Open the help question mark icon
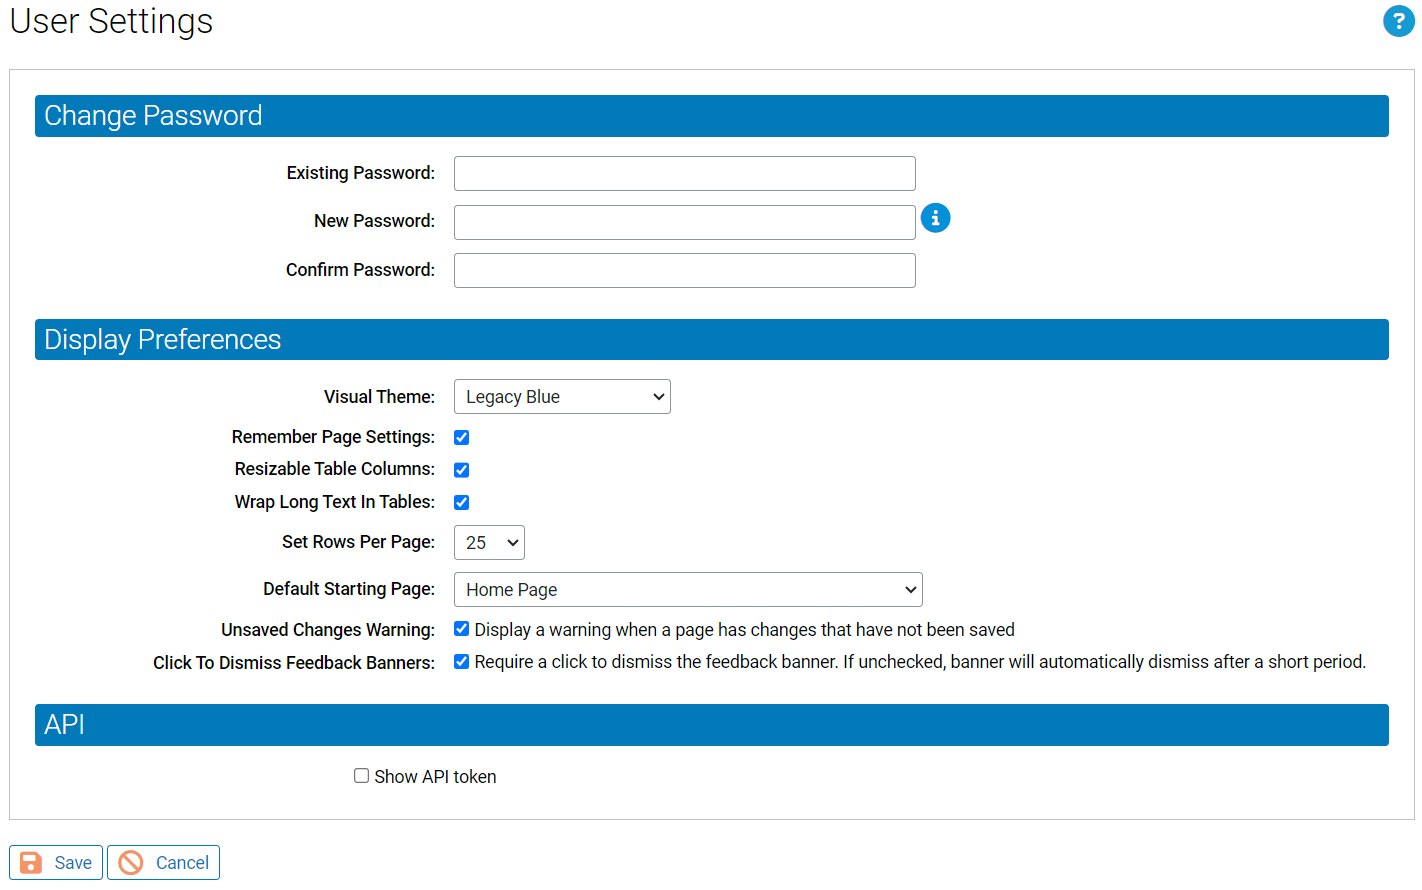Screen dimensions: 1422x890 (1398, 21)
